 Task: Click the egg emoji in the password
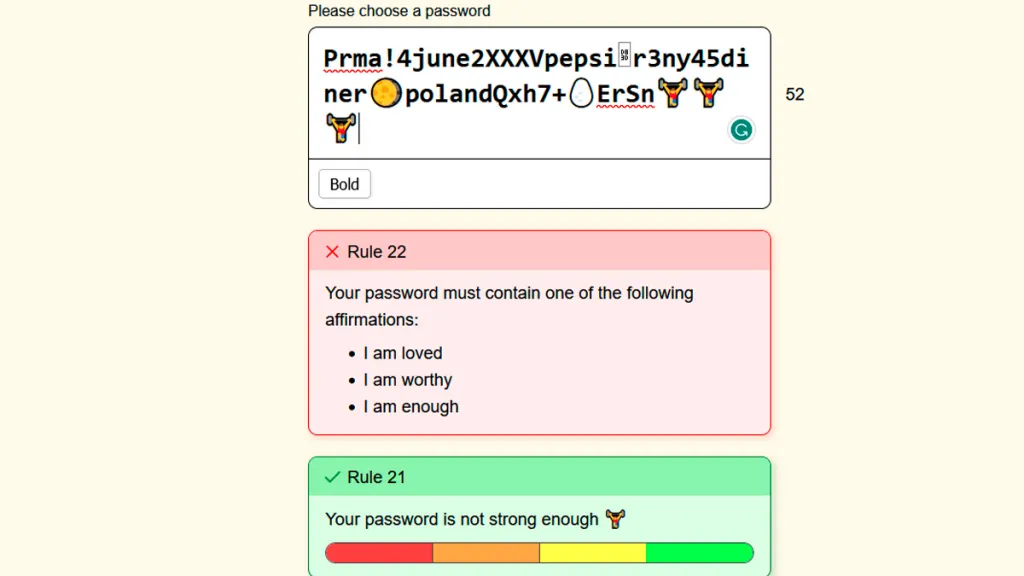581,93
